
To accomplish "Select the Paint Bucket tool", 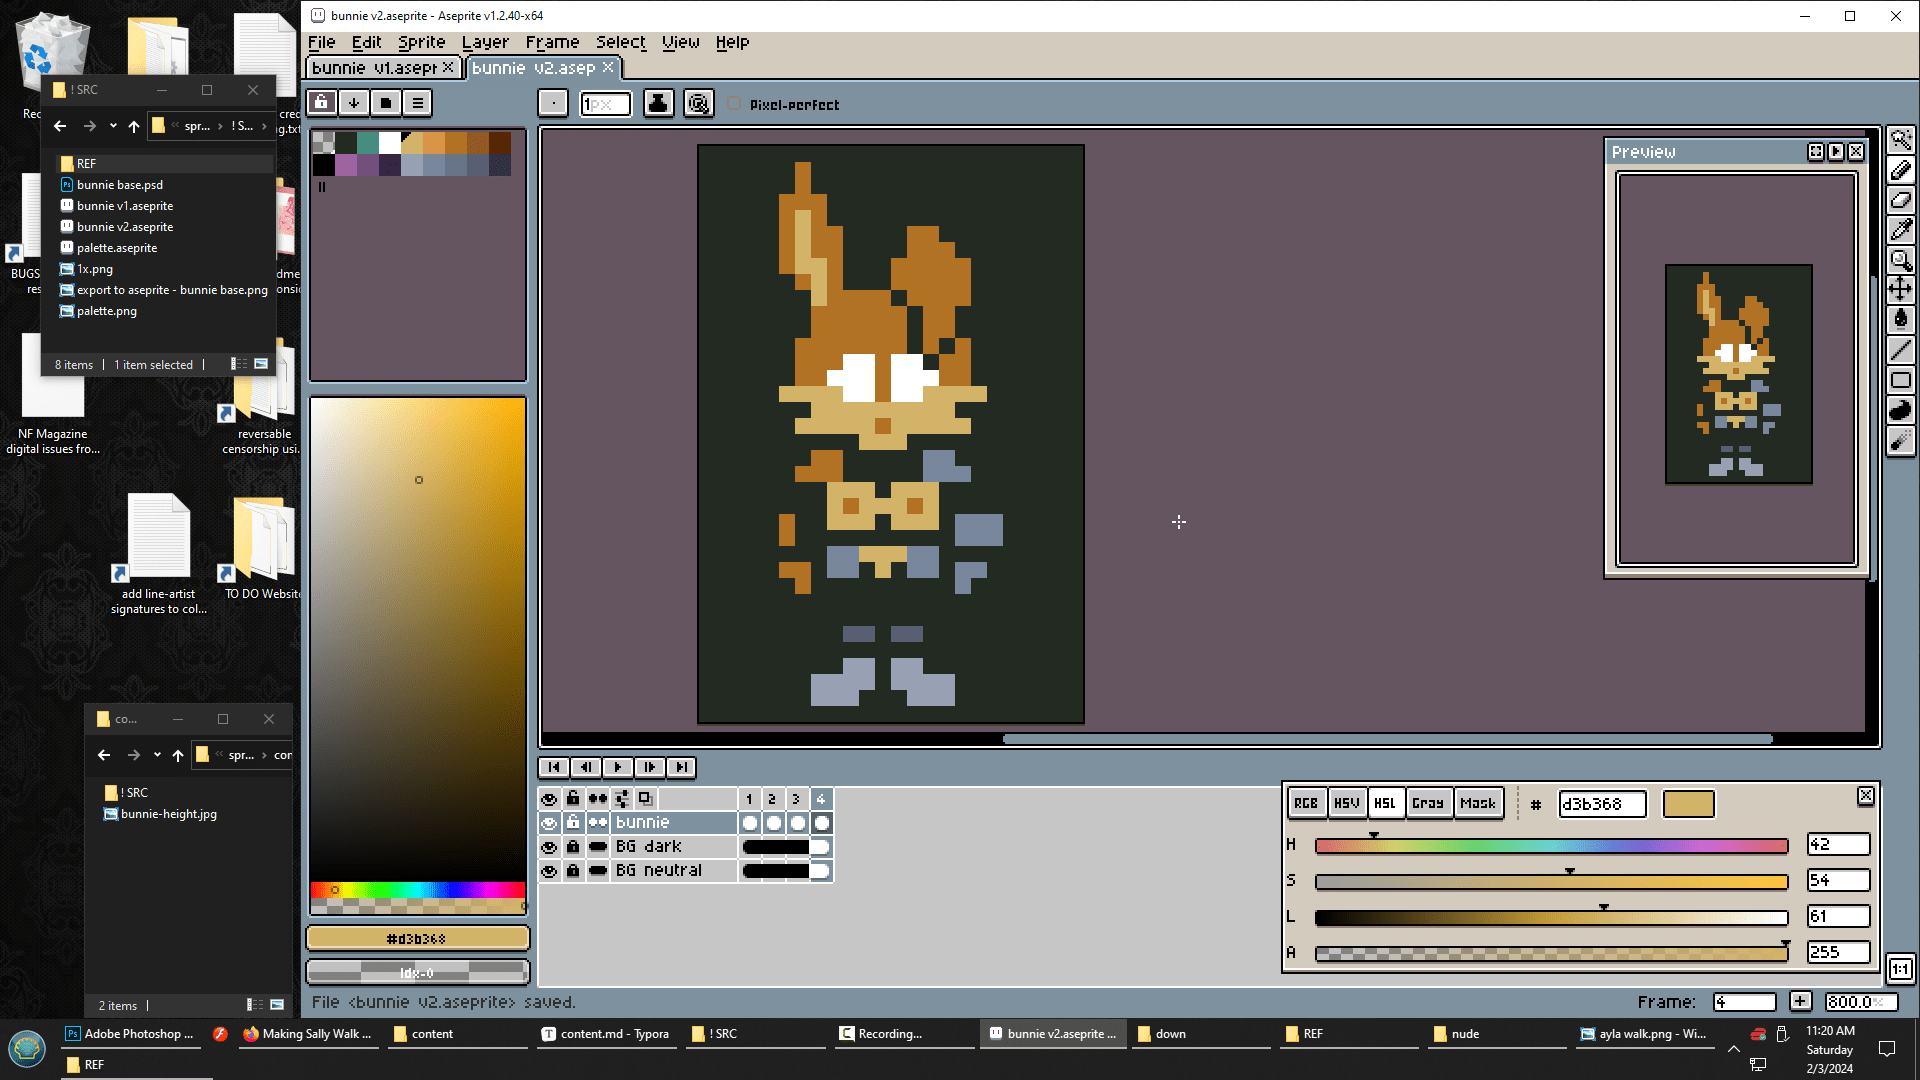I will 1900,320.
